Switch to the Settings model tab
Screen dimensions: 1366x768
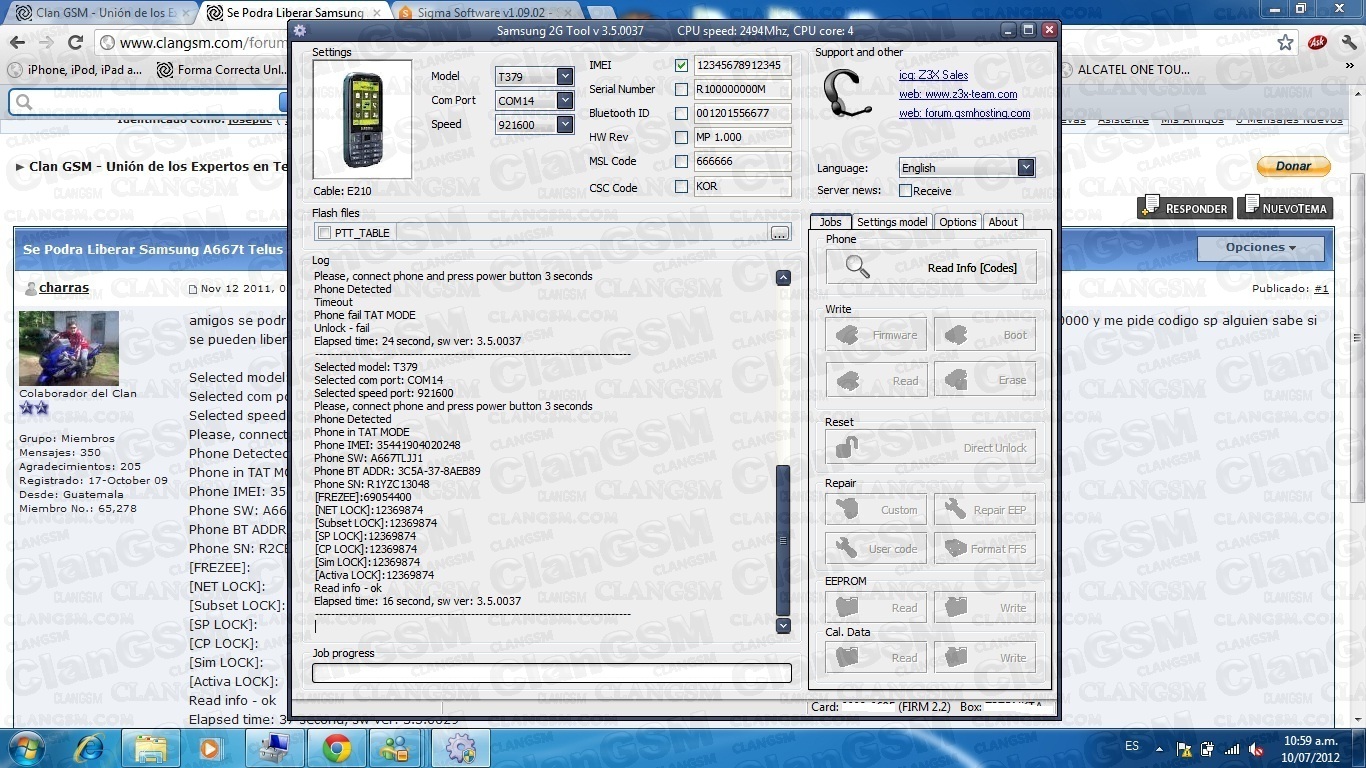[892, 222]
